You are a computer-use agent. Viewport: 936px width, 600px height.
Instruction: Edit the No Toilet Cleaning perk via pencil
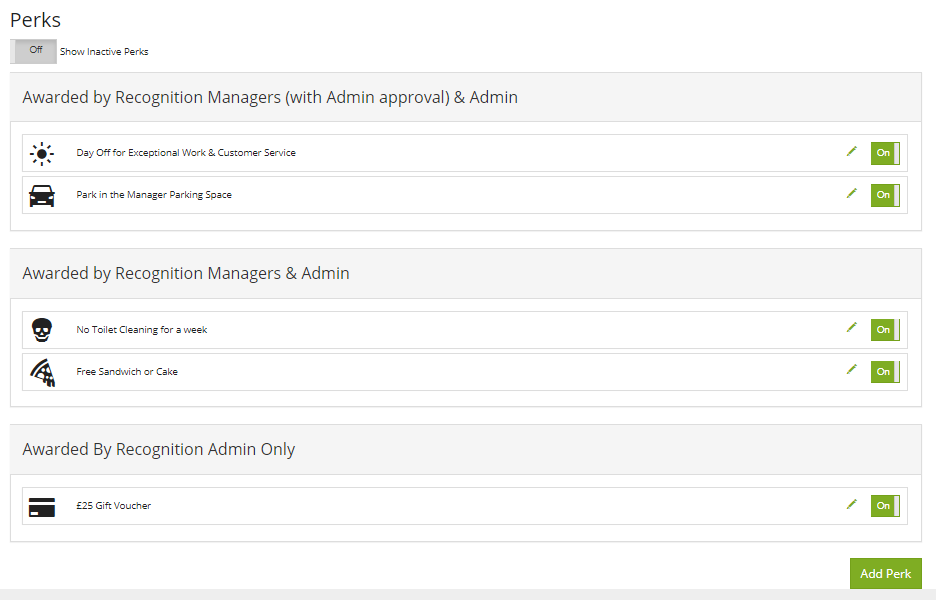(x=852, y=328)
